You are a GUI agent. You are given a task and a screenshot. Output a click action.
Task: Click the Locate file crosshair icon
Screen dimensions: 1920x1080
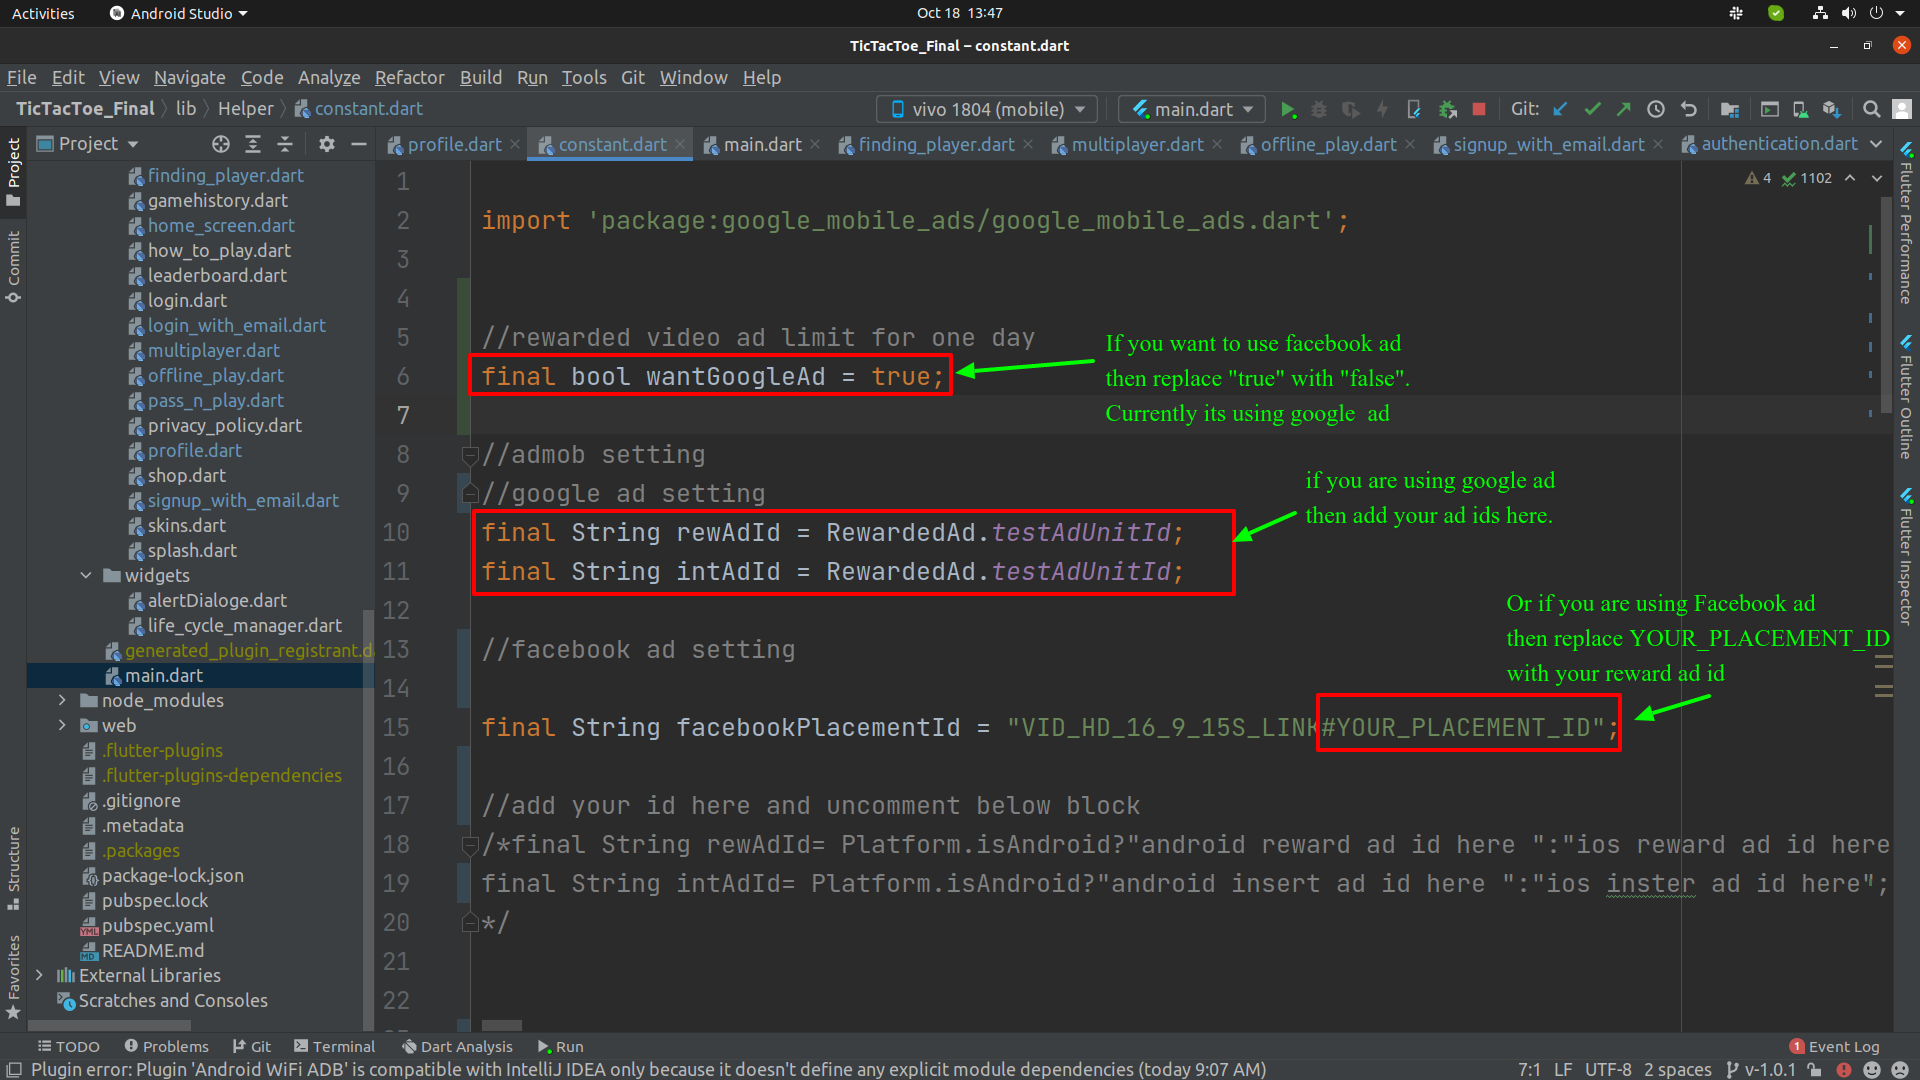(x=221, y=144)
